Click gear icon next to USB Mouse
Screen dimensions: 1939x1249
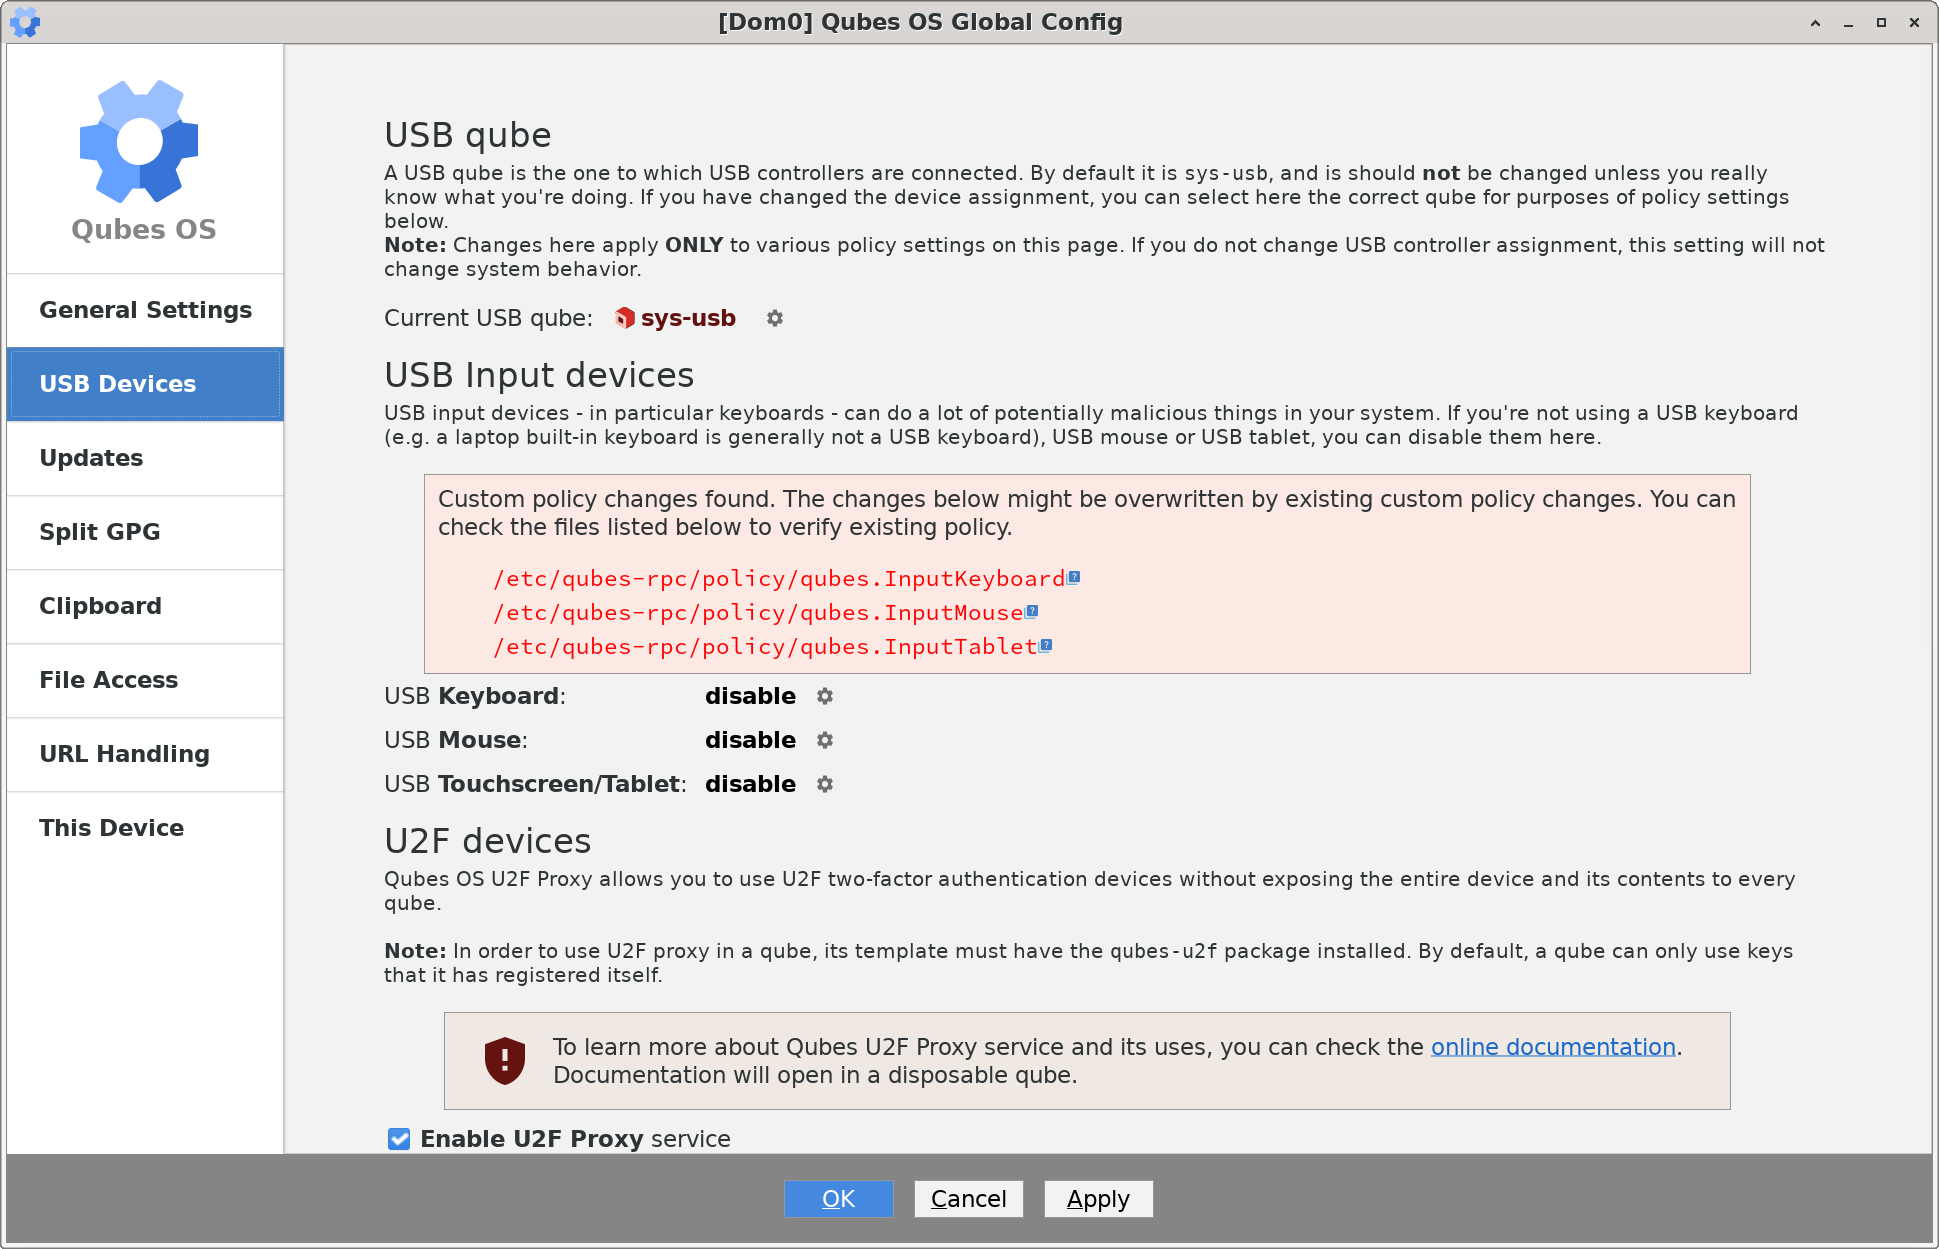click(825, 740)
